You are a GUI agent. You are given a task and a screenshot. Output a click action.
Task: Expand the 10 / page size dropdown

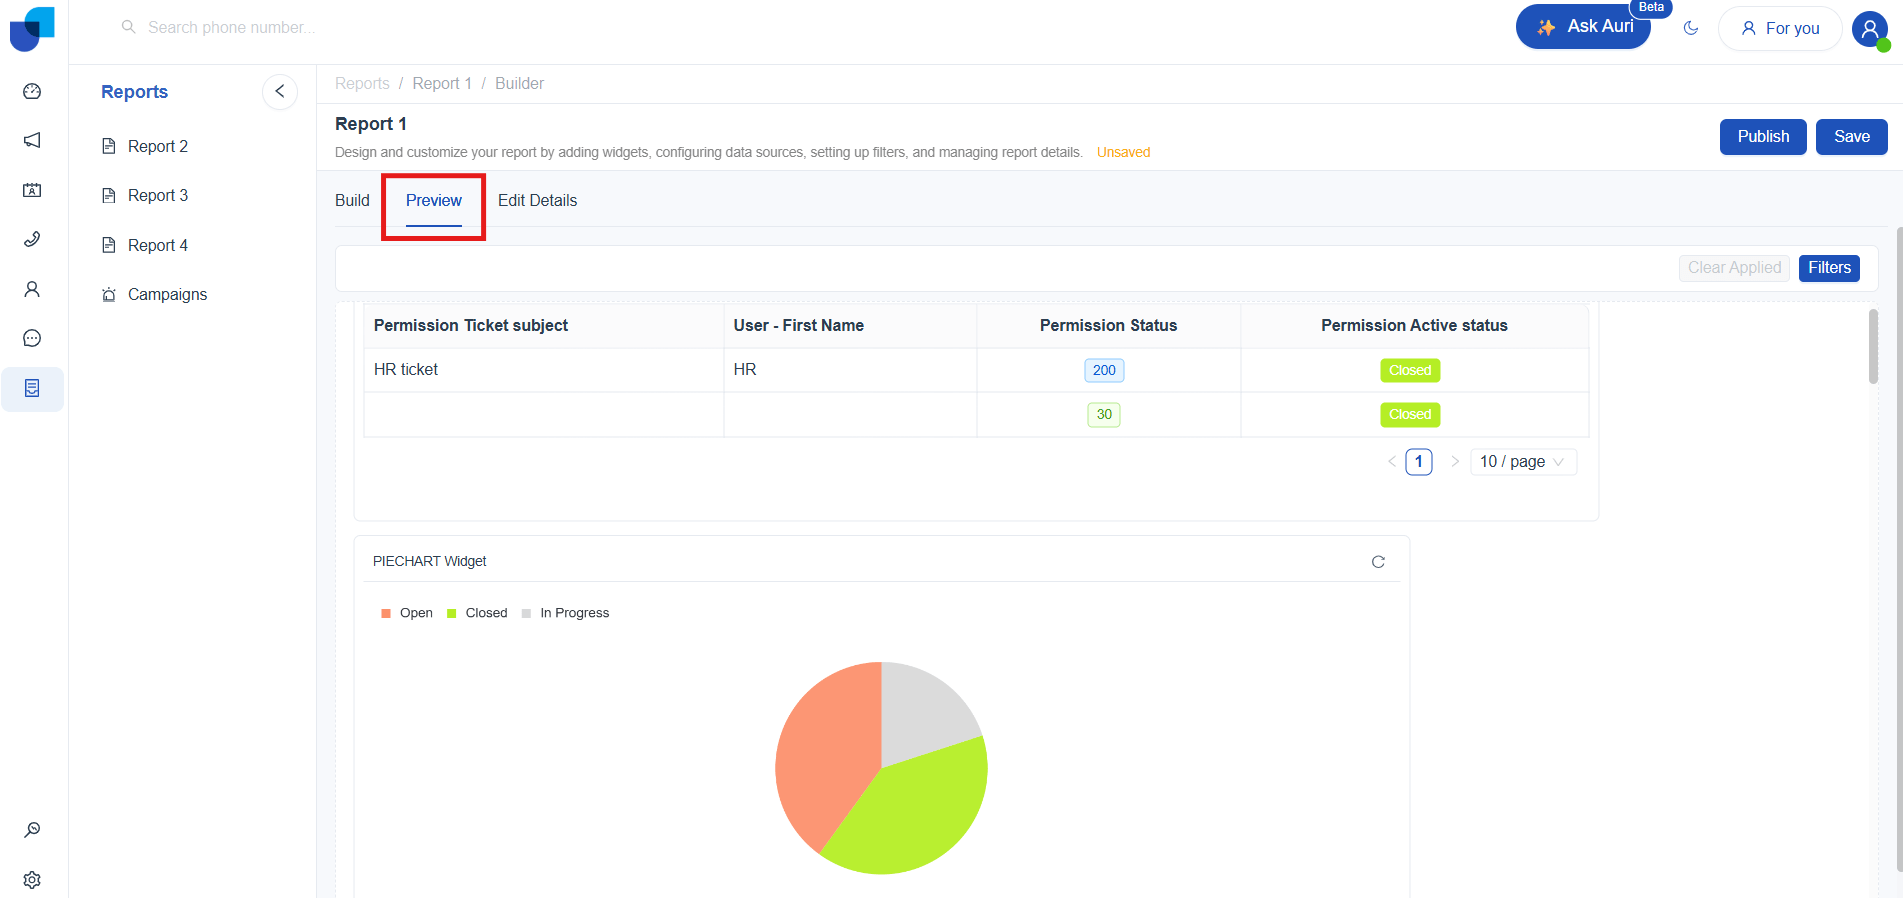[x=1523, y=462]
